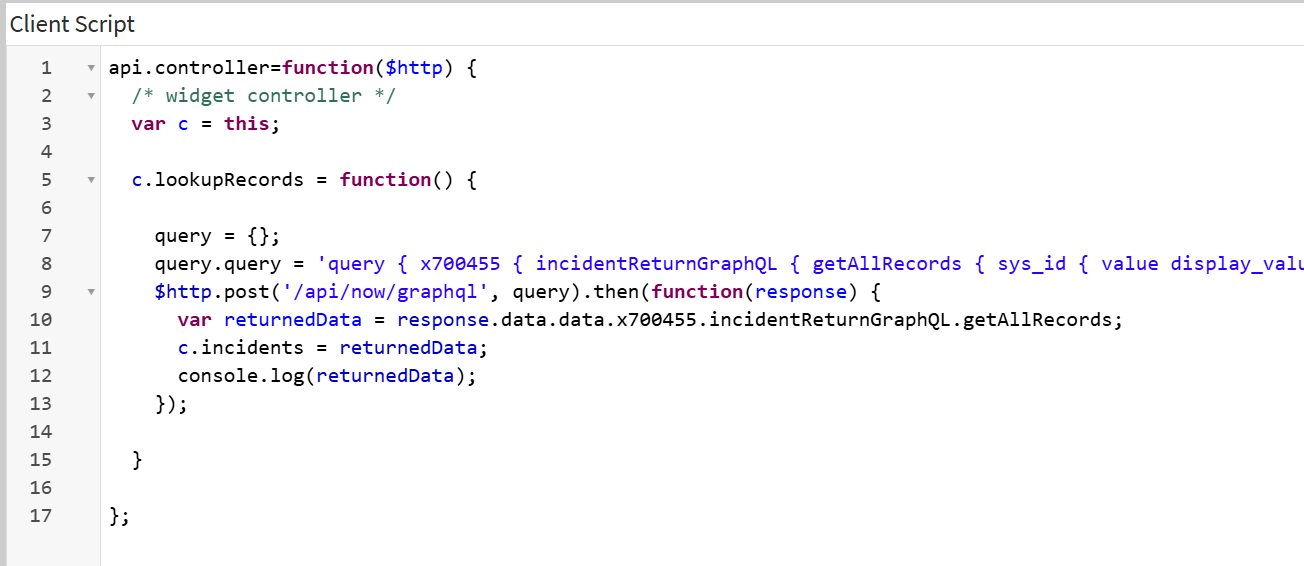The width and height of the screenshot is (1304, 566).
Task: Click line number 12 in the gutter
Action: (41, 376)
